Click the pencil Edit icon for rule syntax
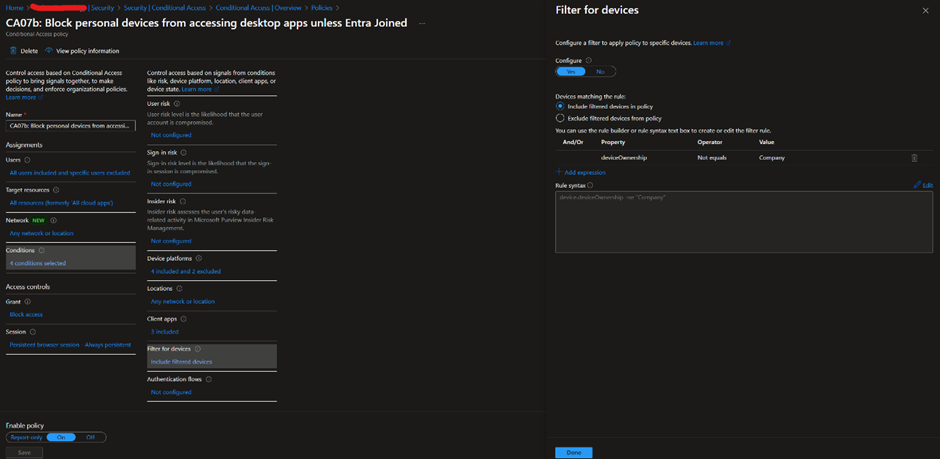Image resolution: width=940 pixels, height=459 pixels. coord(917,185)
